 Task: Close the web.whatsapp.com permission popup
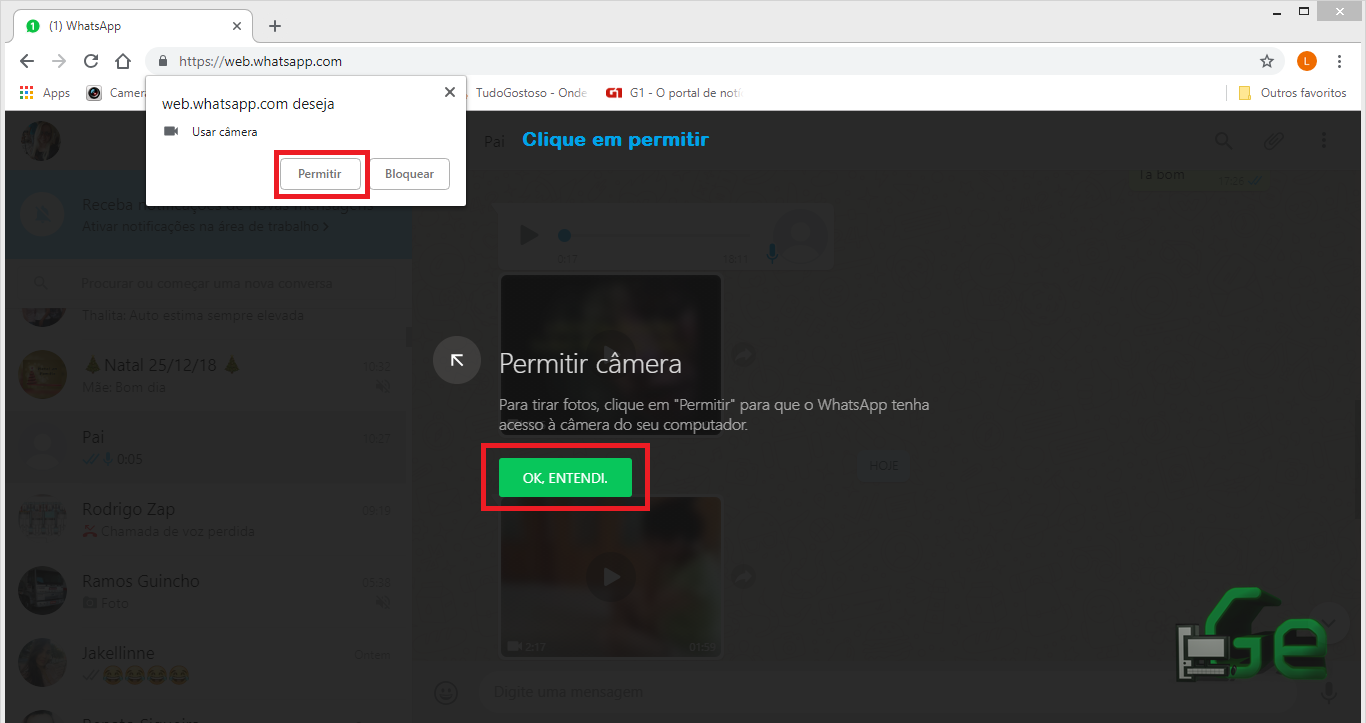point(449,92)
